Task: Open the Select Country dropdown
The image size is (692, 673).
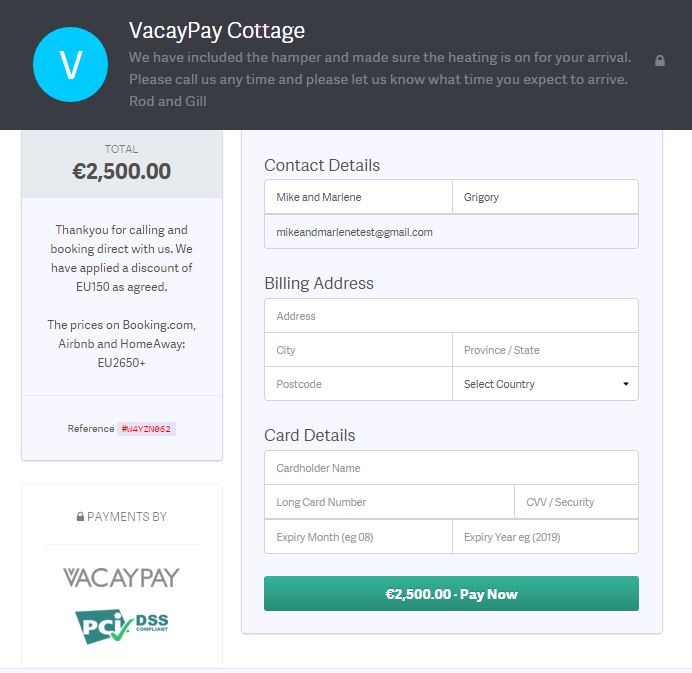Action: coord(545,384)
